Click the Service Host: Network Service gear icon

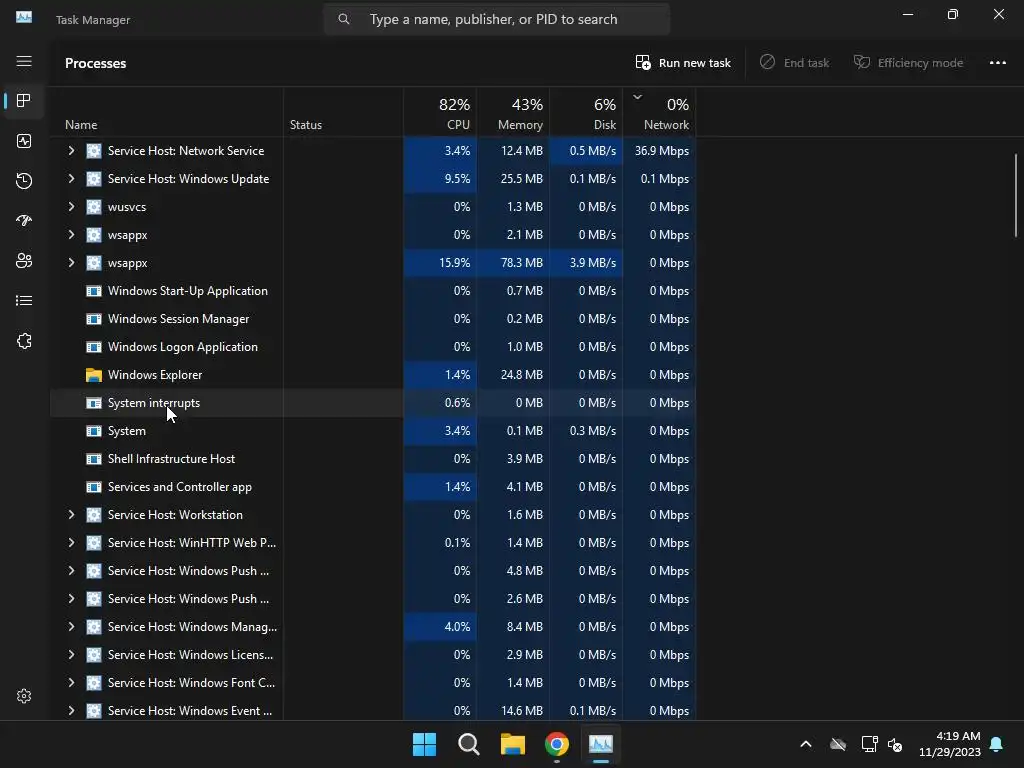(x=94, y=151)
